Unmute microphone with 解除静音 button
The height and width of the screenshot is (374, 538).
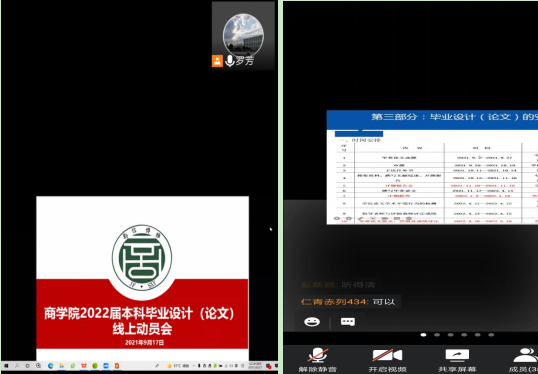(317, 360)
